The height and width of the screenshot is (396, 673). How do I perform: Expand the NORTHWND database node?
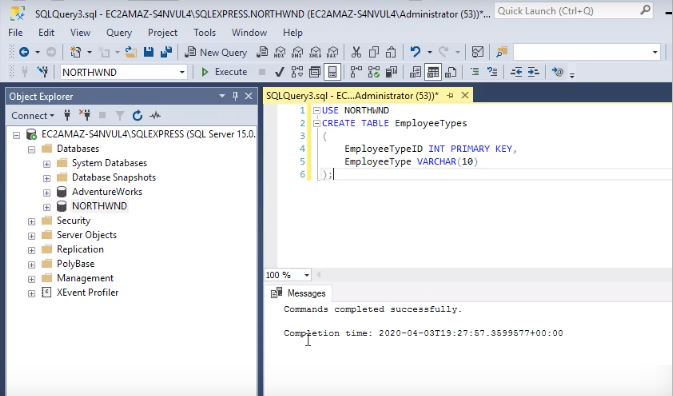pos(47,207)
